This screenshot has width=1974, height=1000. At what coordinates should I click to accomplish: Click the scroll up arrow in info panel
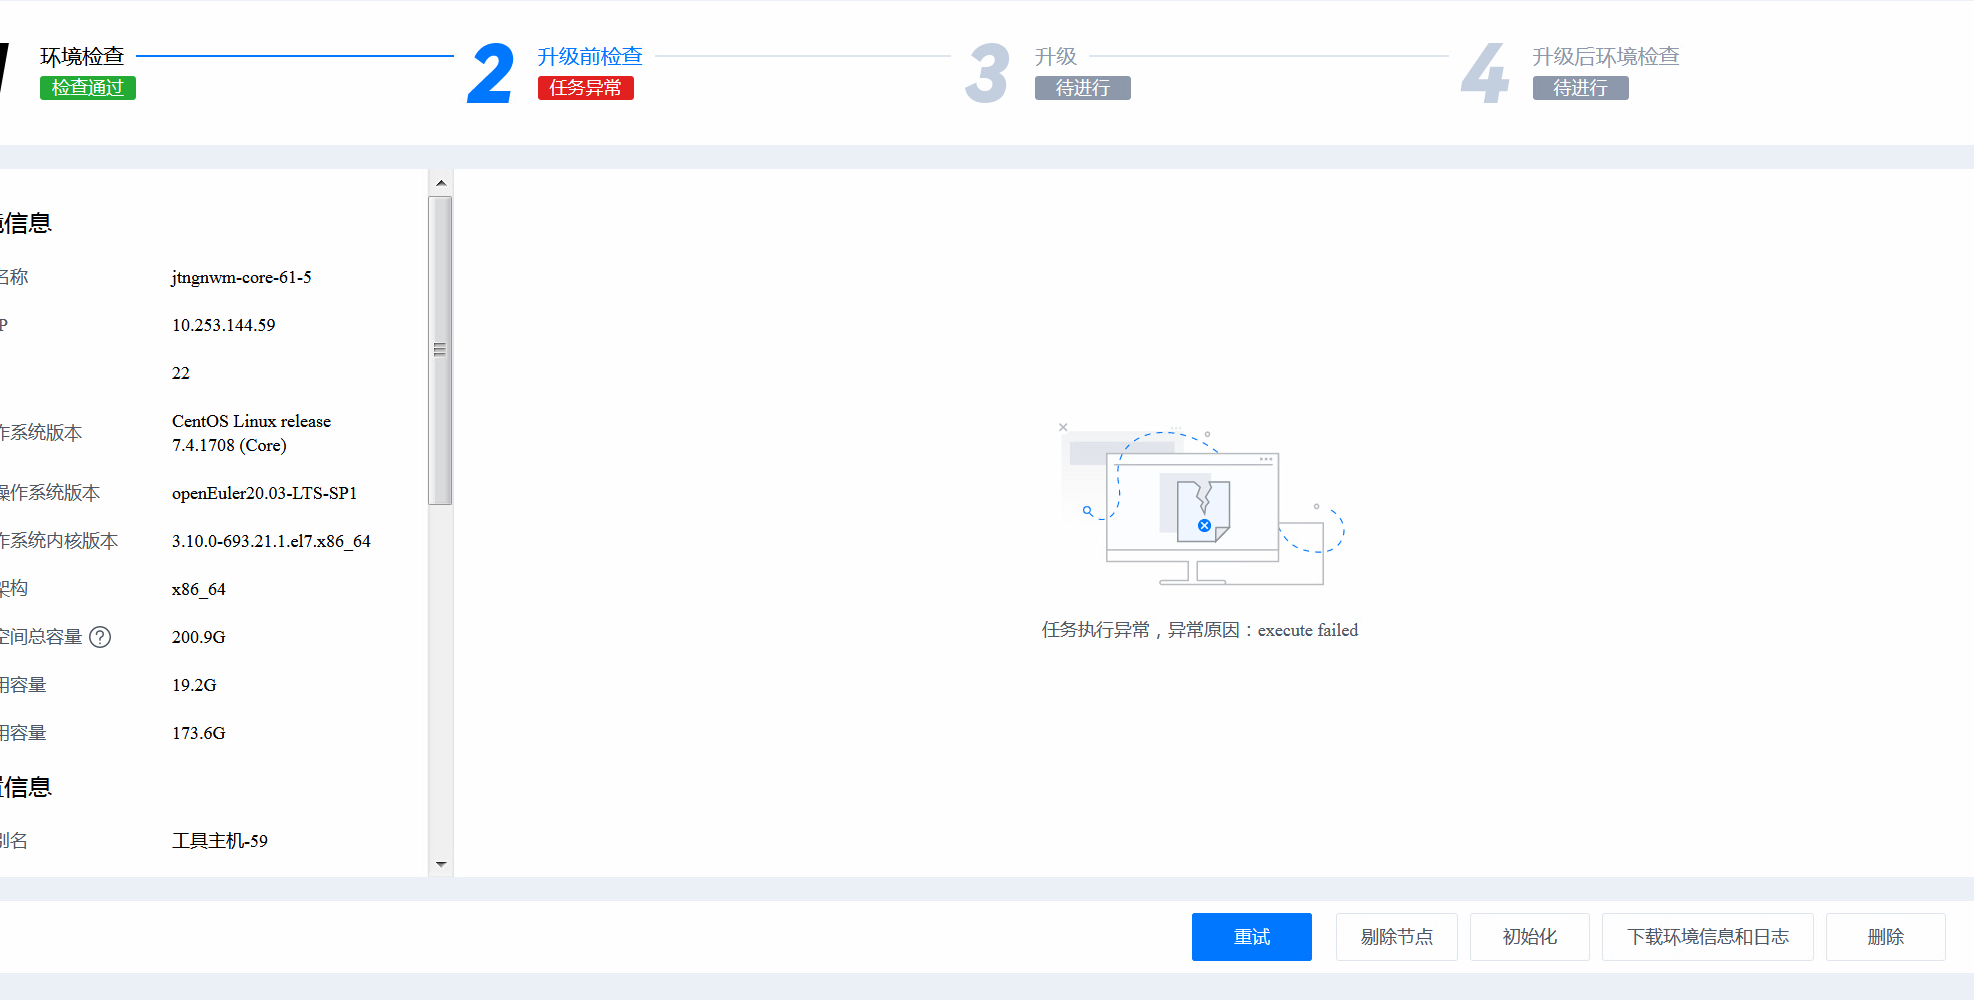(441, 183)
